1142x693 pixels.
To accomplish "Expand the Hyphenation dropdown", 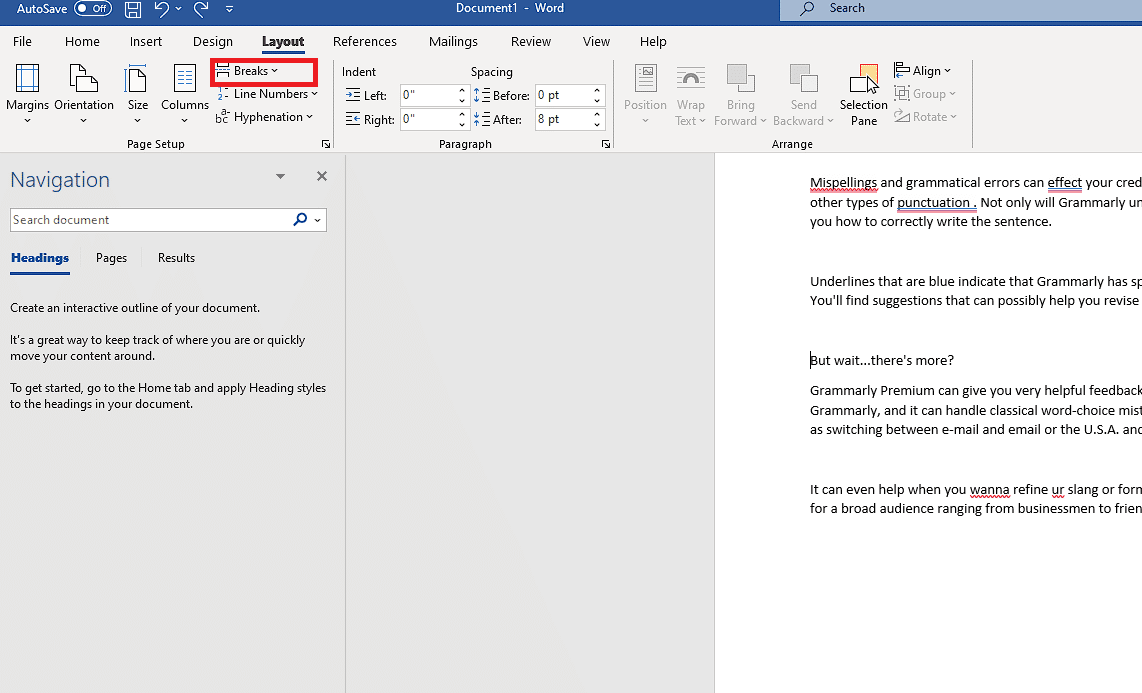I will [265, 117].
